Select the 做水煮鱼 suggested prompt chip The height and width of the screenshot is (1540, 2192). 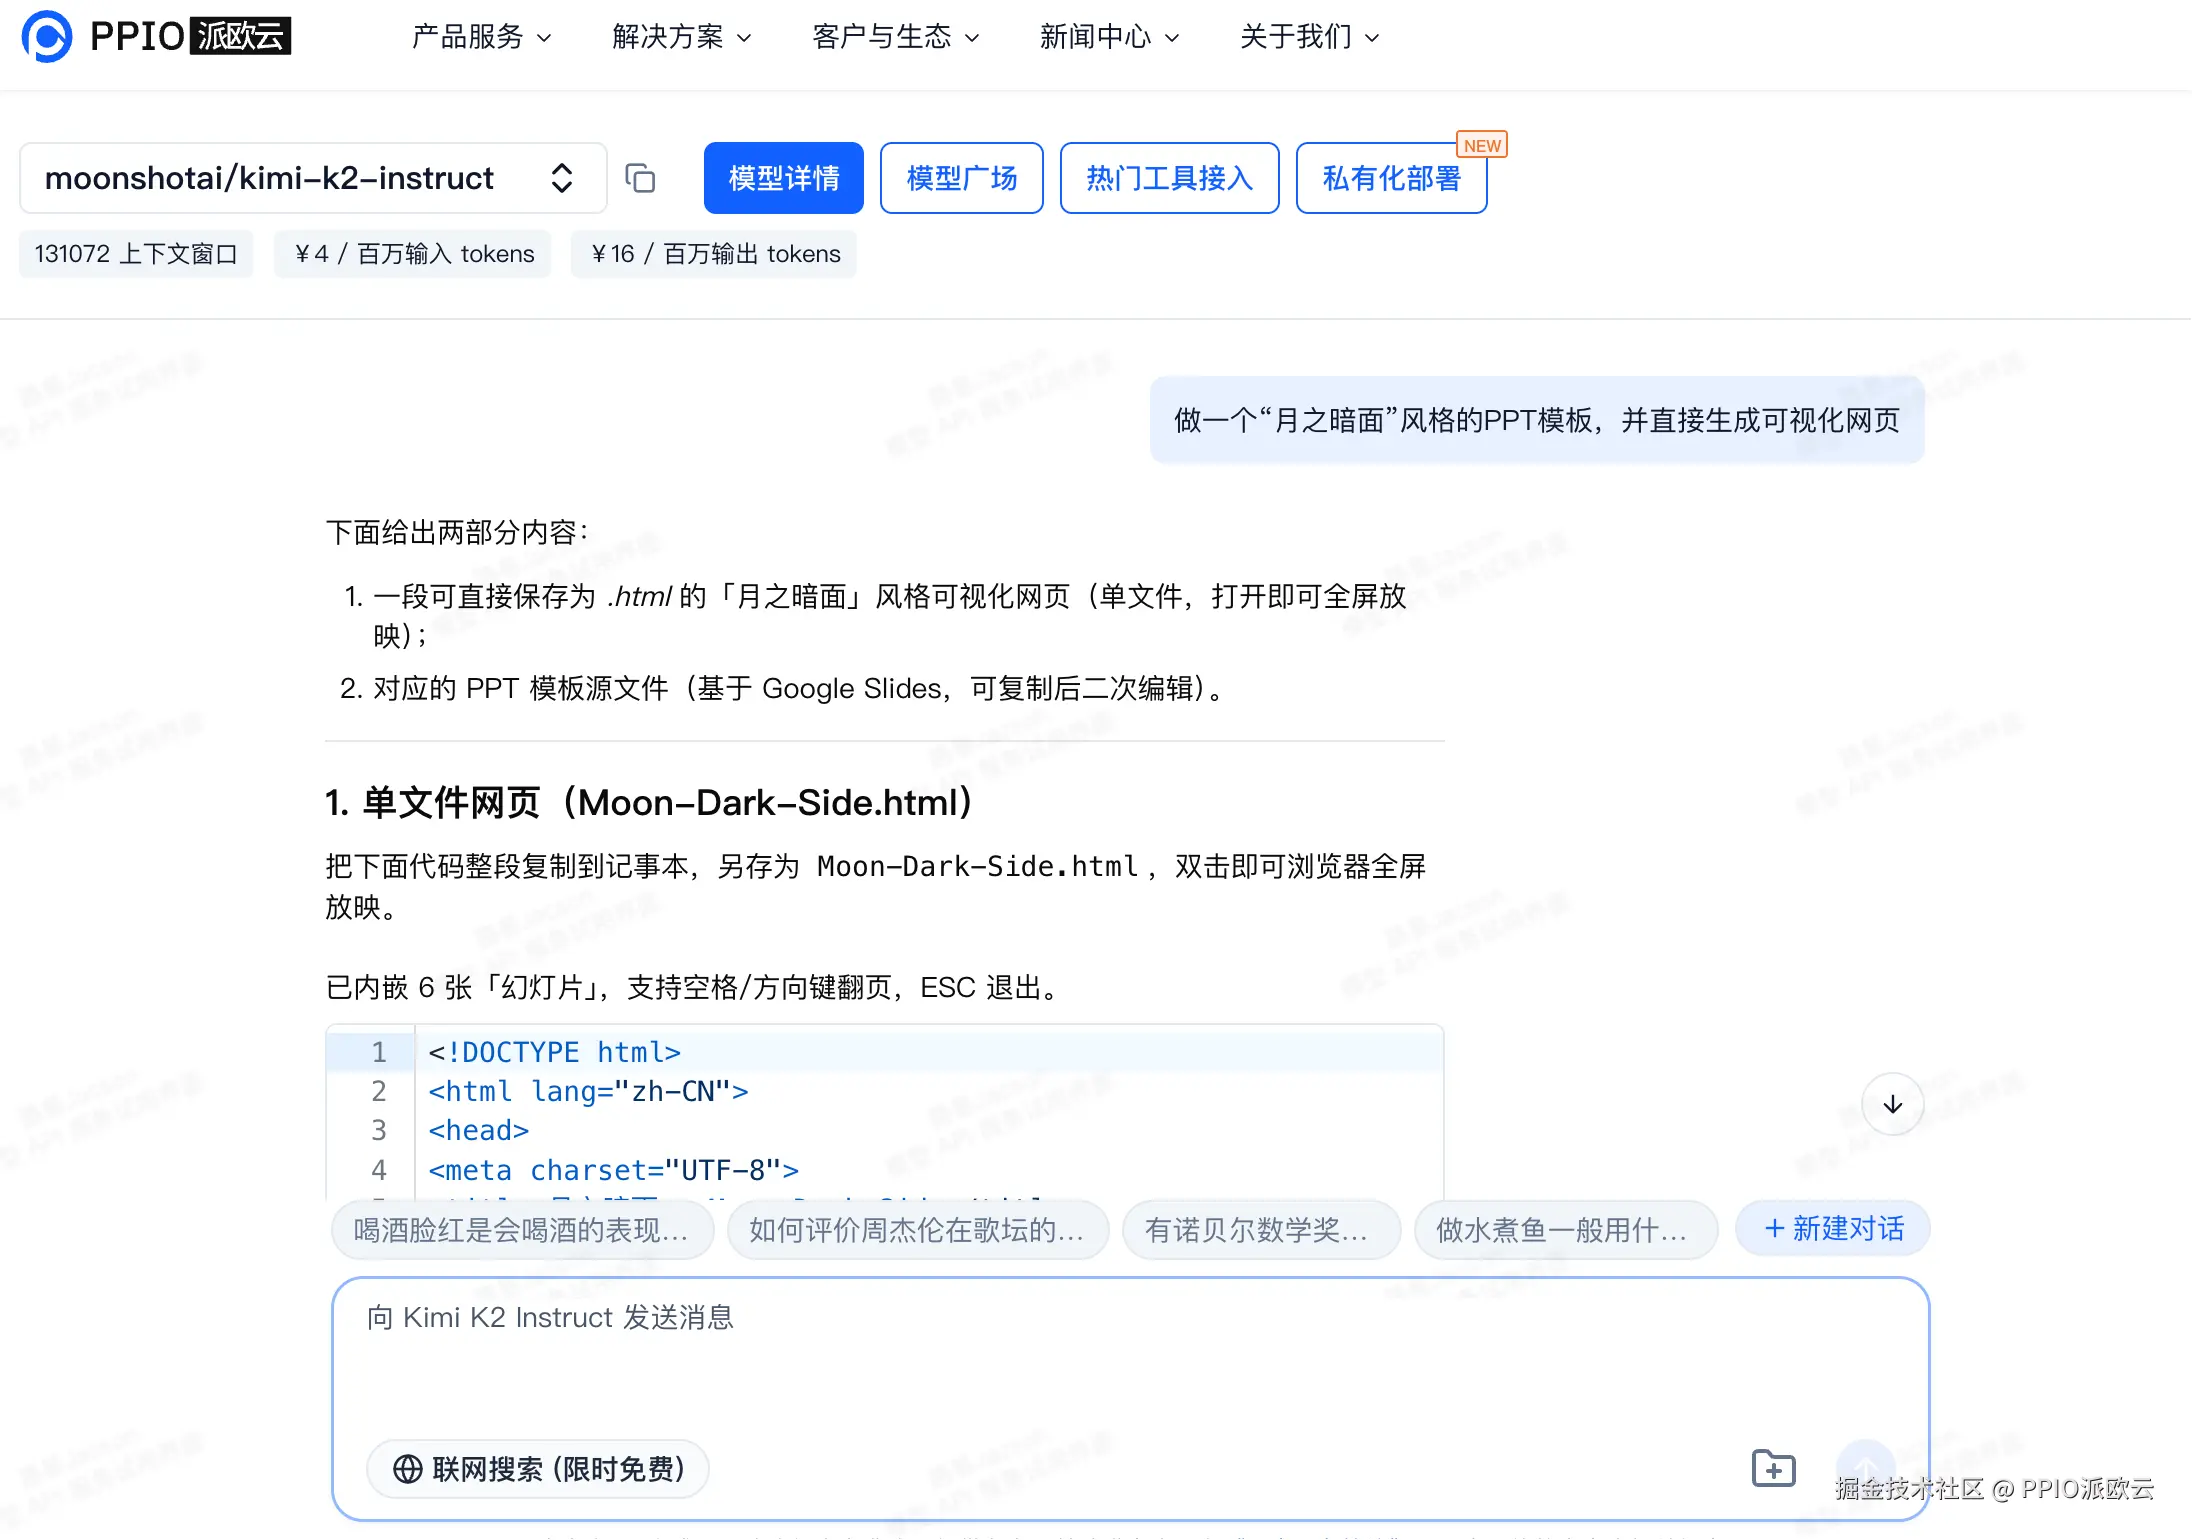1565,1229
